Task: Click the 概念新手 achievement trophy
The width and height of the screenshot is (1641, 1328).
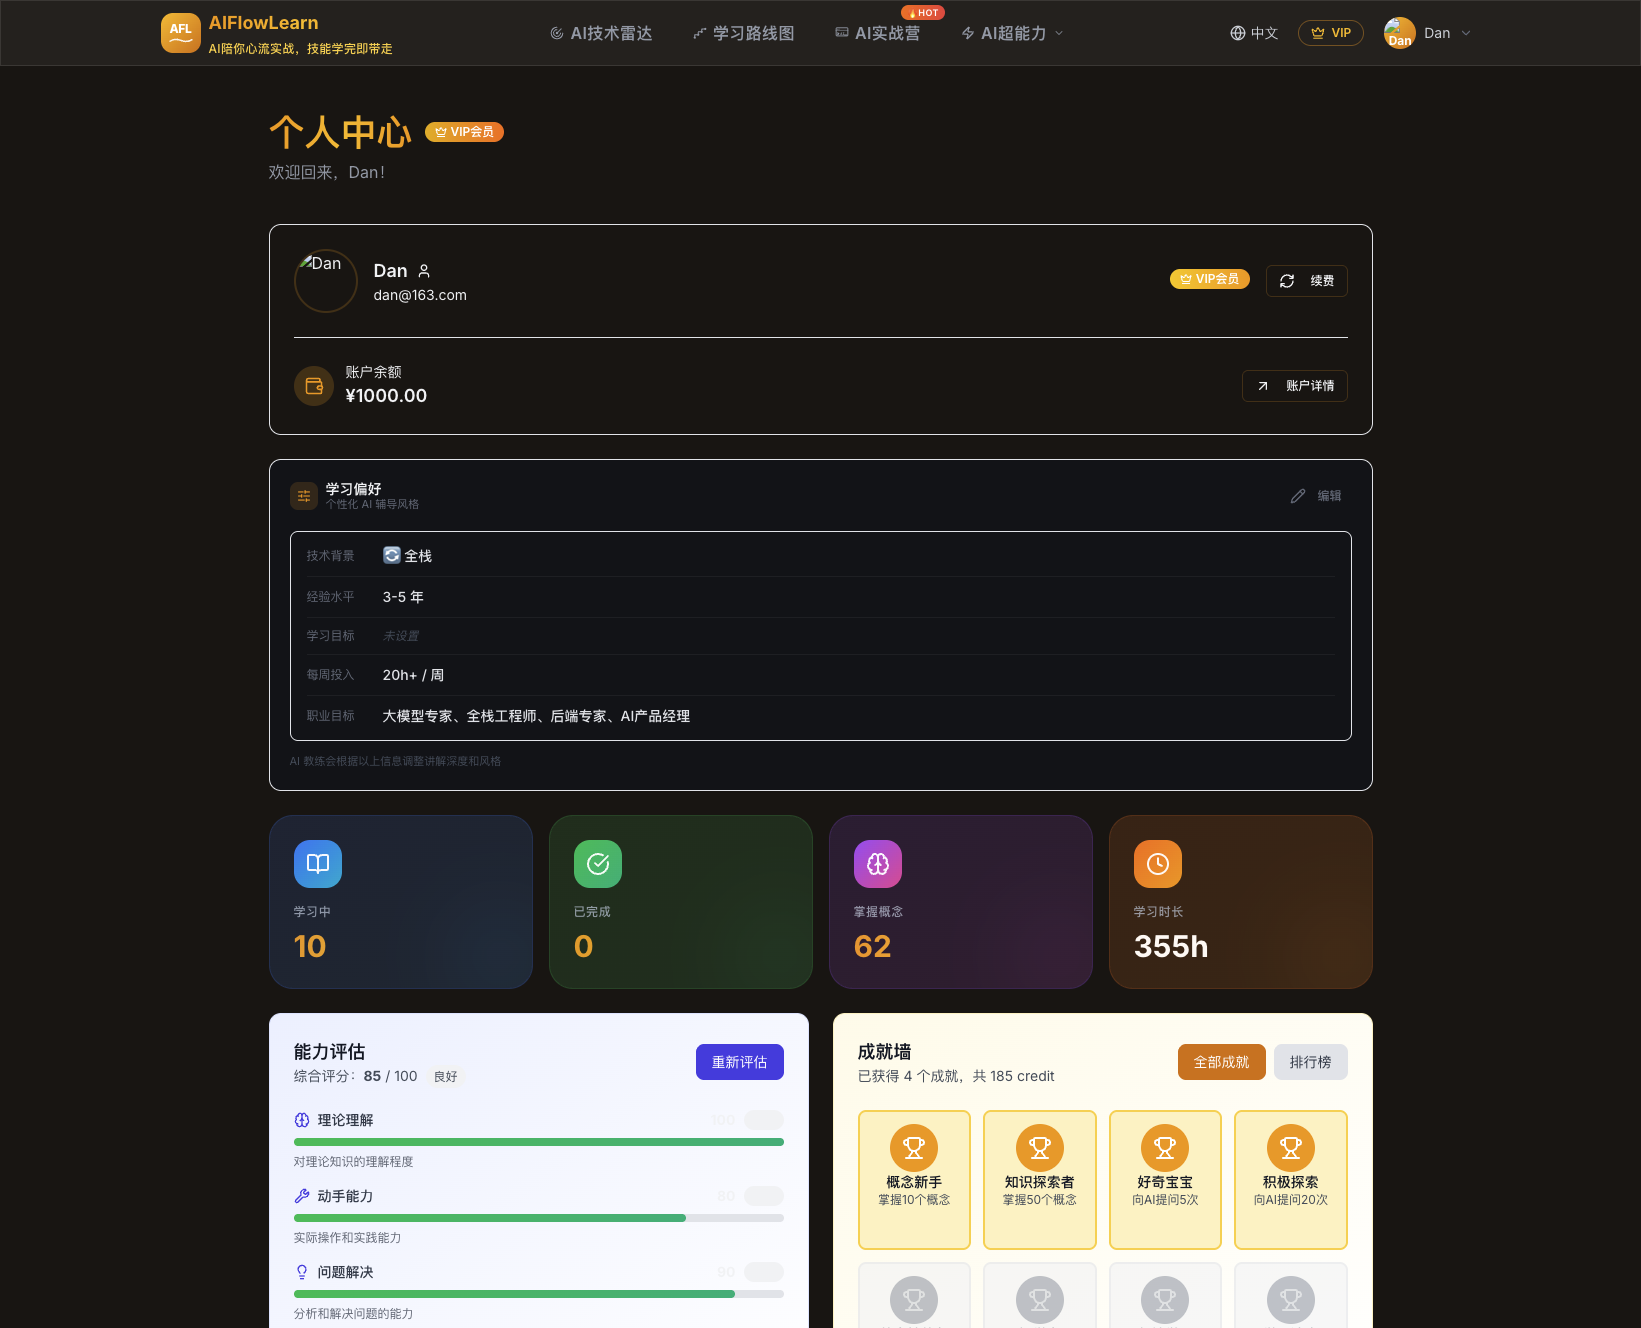Action: click(x=913, y=1148)
